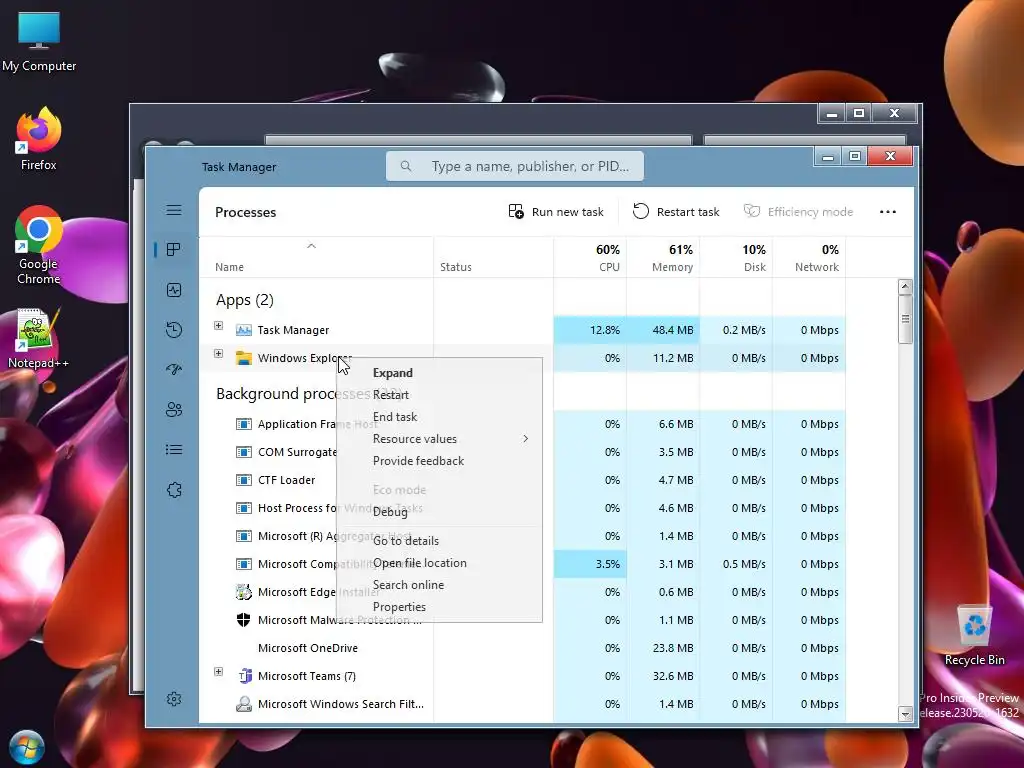The width and height of the screenshot is (1024, 768).
Task: Sort by the Status column header
Action: 493,258
